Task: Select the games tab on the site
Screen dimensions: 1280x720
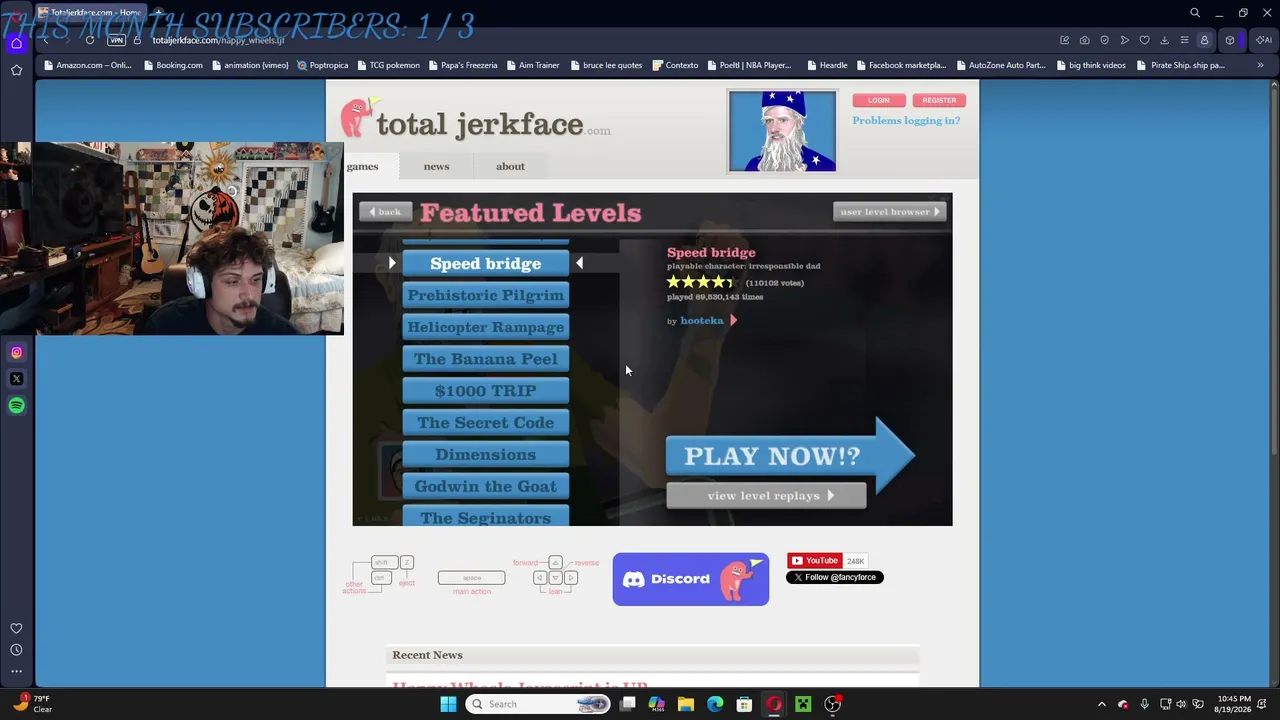Action: 362,166
